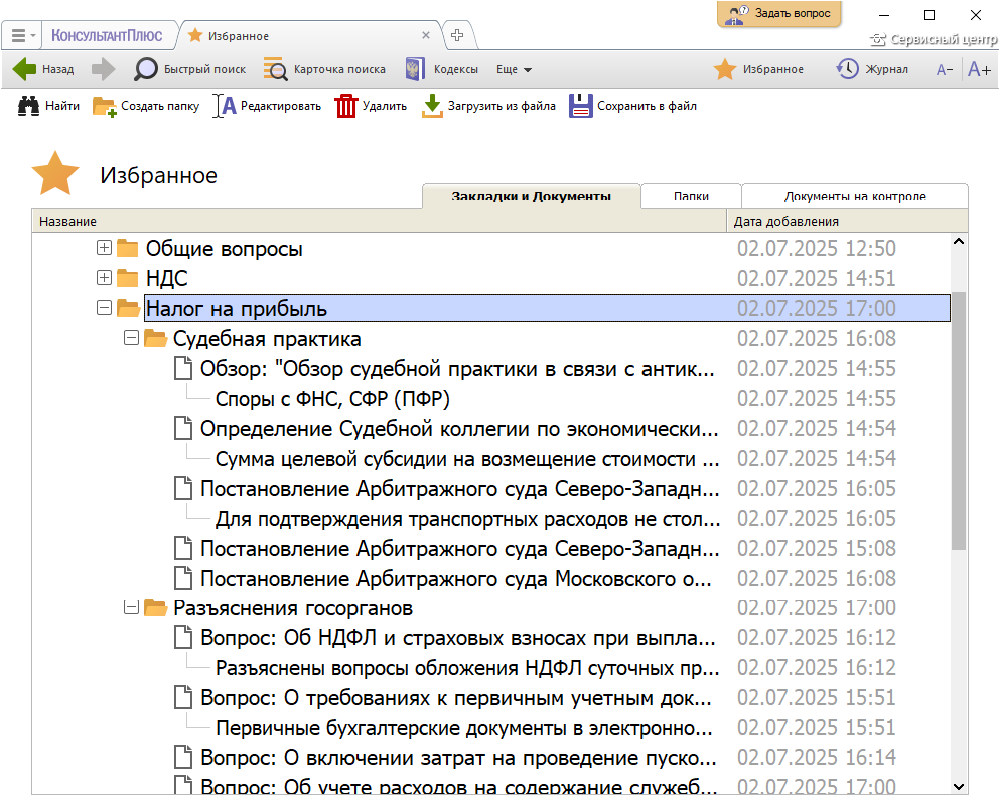Screen dimensions: 1000x800
Task: Click document icon of Определение Судебной коллегии
Action: 183,428
